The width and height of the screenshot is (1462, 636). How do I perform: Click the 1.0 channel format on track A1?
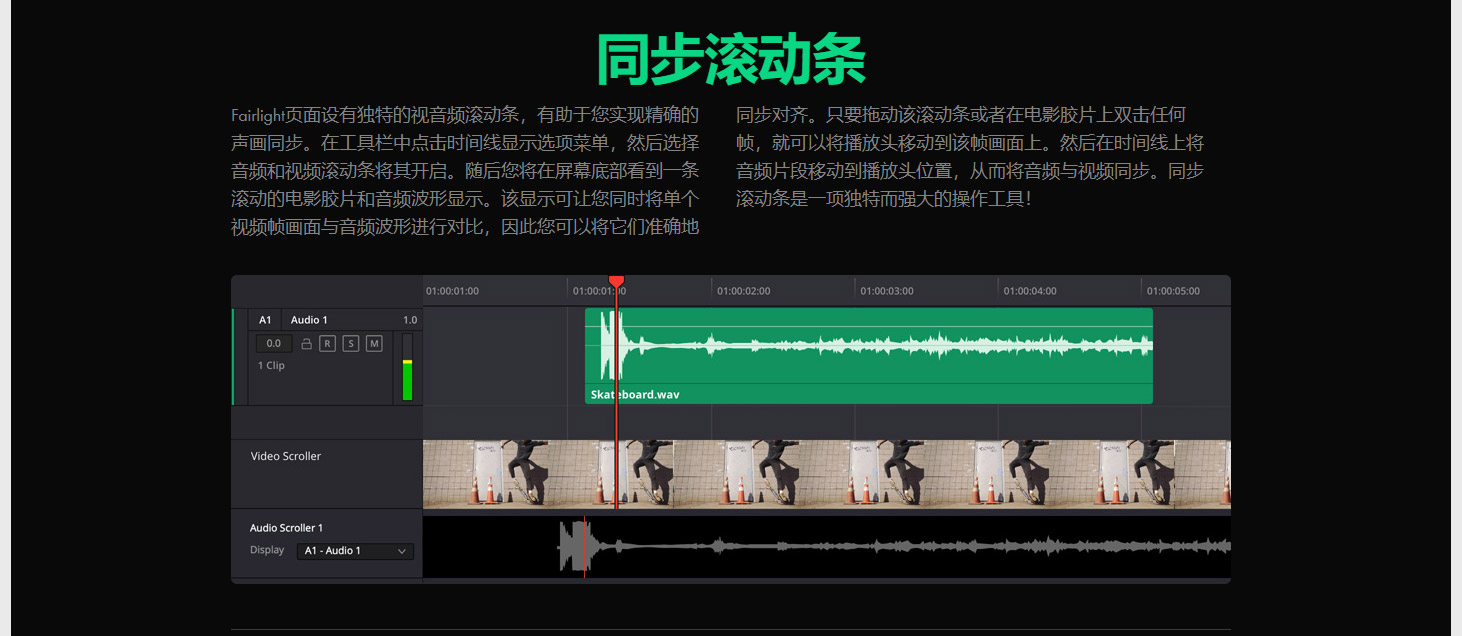tap(410, 320)
